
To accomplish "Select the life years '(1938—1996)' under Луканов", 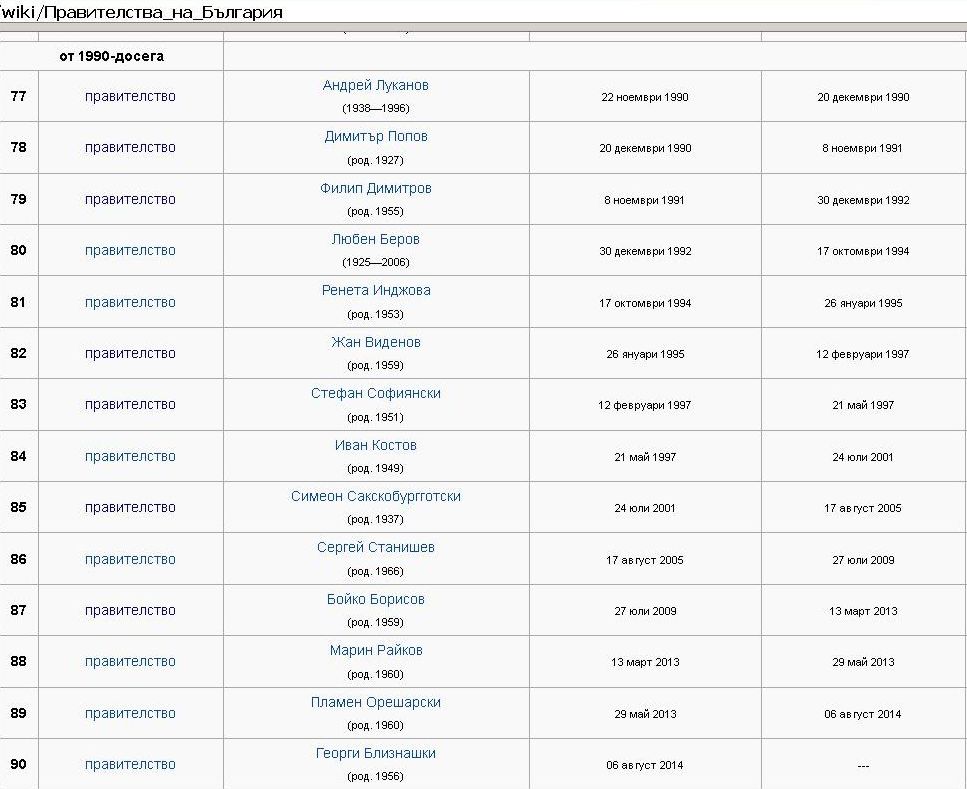I will (376, 109).
